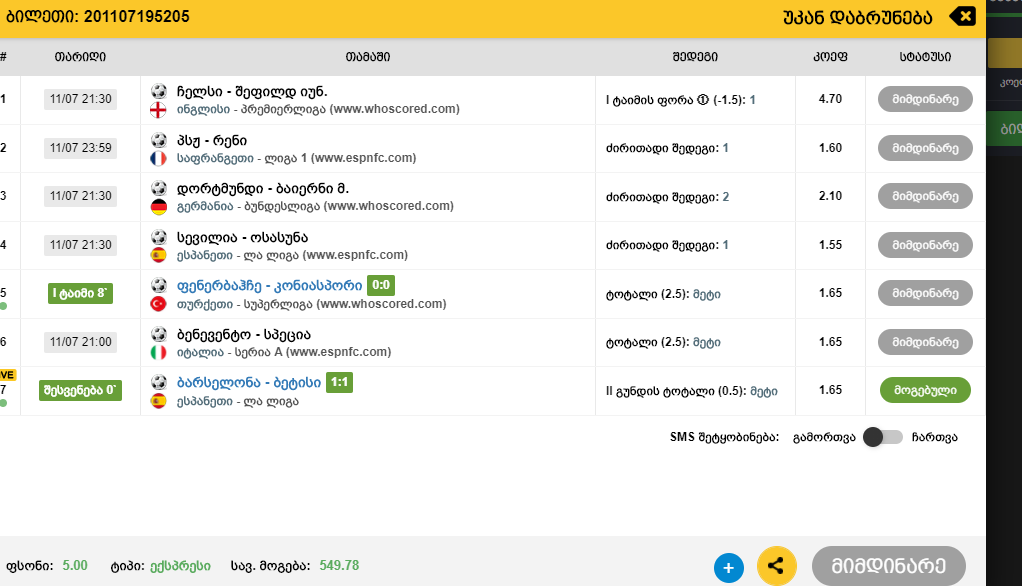The image size is (1022, 586).
Task: Click the 1:1 live score badge
Action: click(339, 383)
